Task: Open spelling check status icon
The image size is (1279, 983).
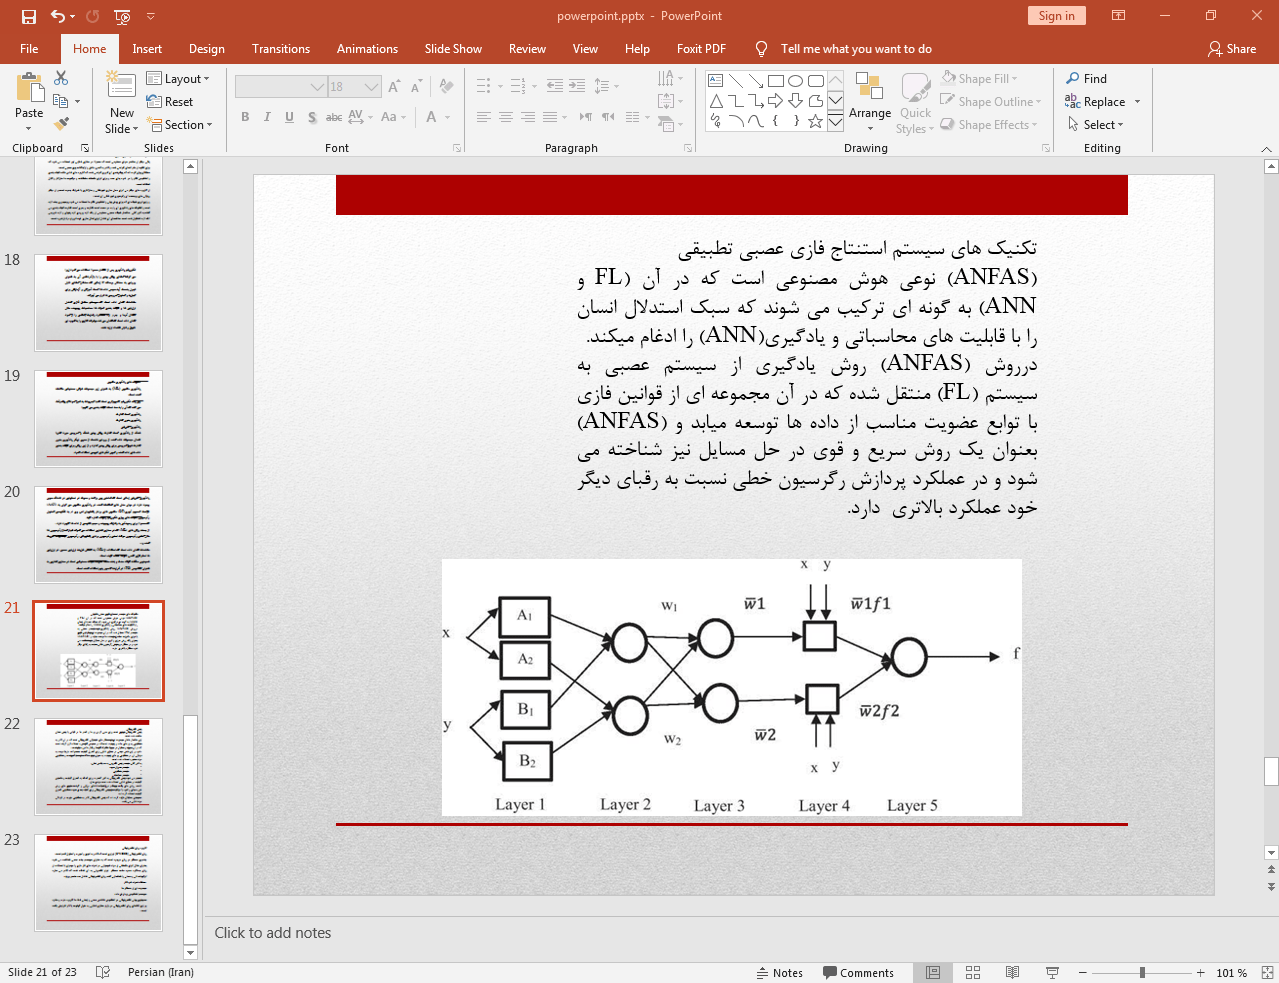Action: point(102,972)
